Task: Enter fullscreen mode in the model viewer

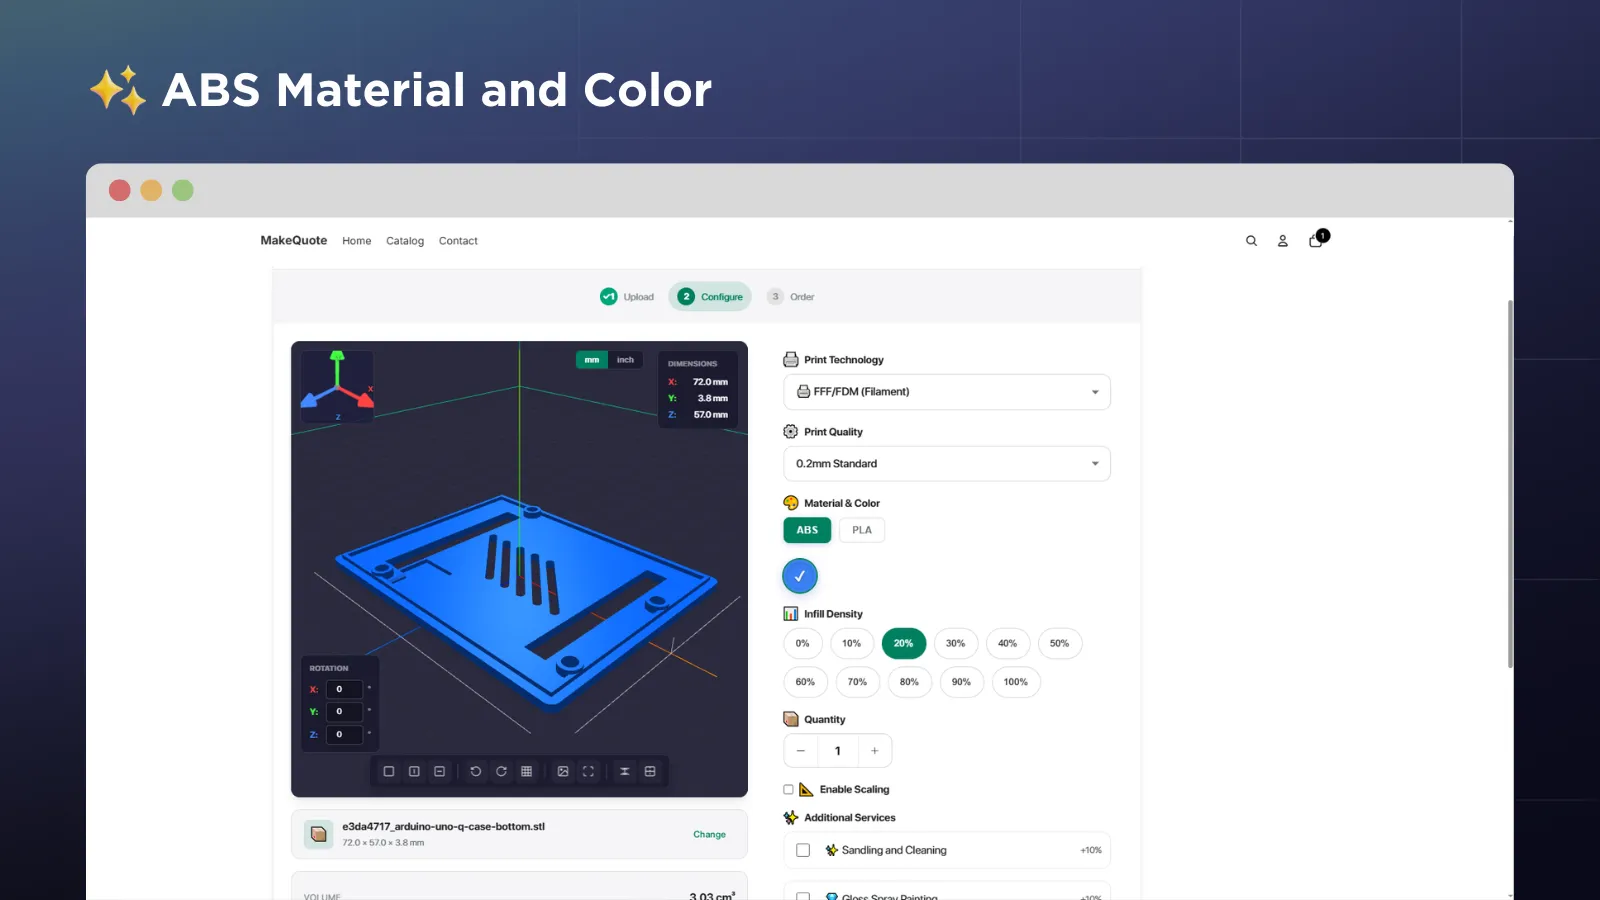Action: point(588,771)
